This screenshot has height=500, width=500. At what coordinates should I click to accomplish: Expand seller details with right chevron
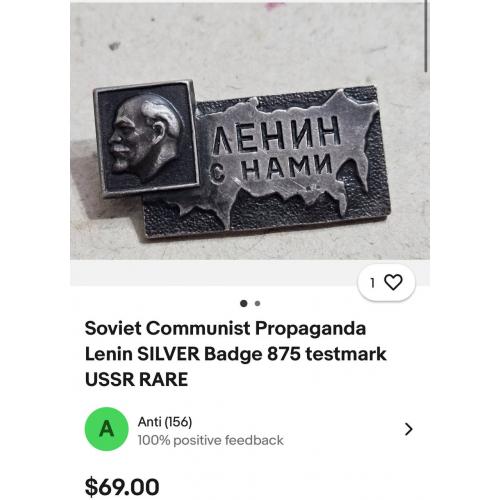409,429
